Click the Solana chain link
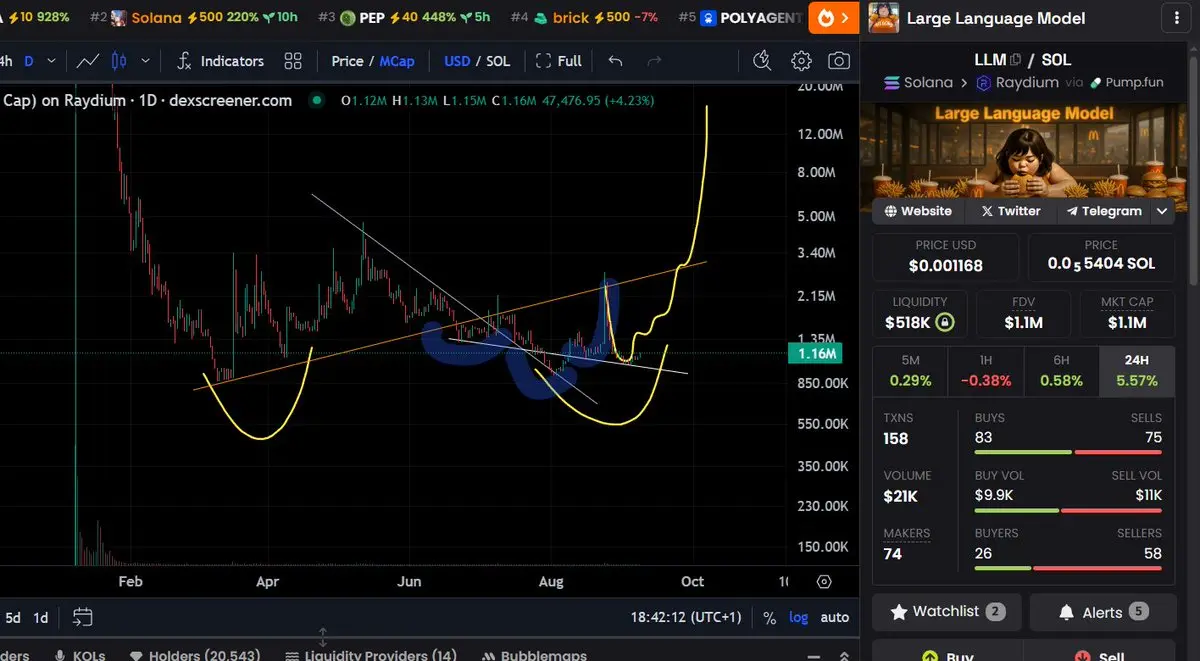Image resolution: width=1200 pixels, height=661 pixels. tap(919, 83)
